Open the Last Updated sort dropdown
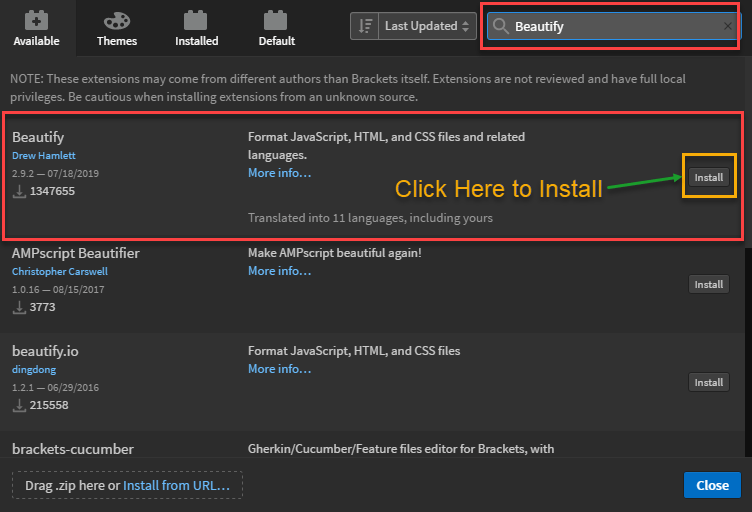Screen dimensions: 752x512 427,26
